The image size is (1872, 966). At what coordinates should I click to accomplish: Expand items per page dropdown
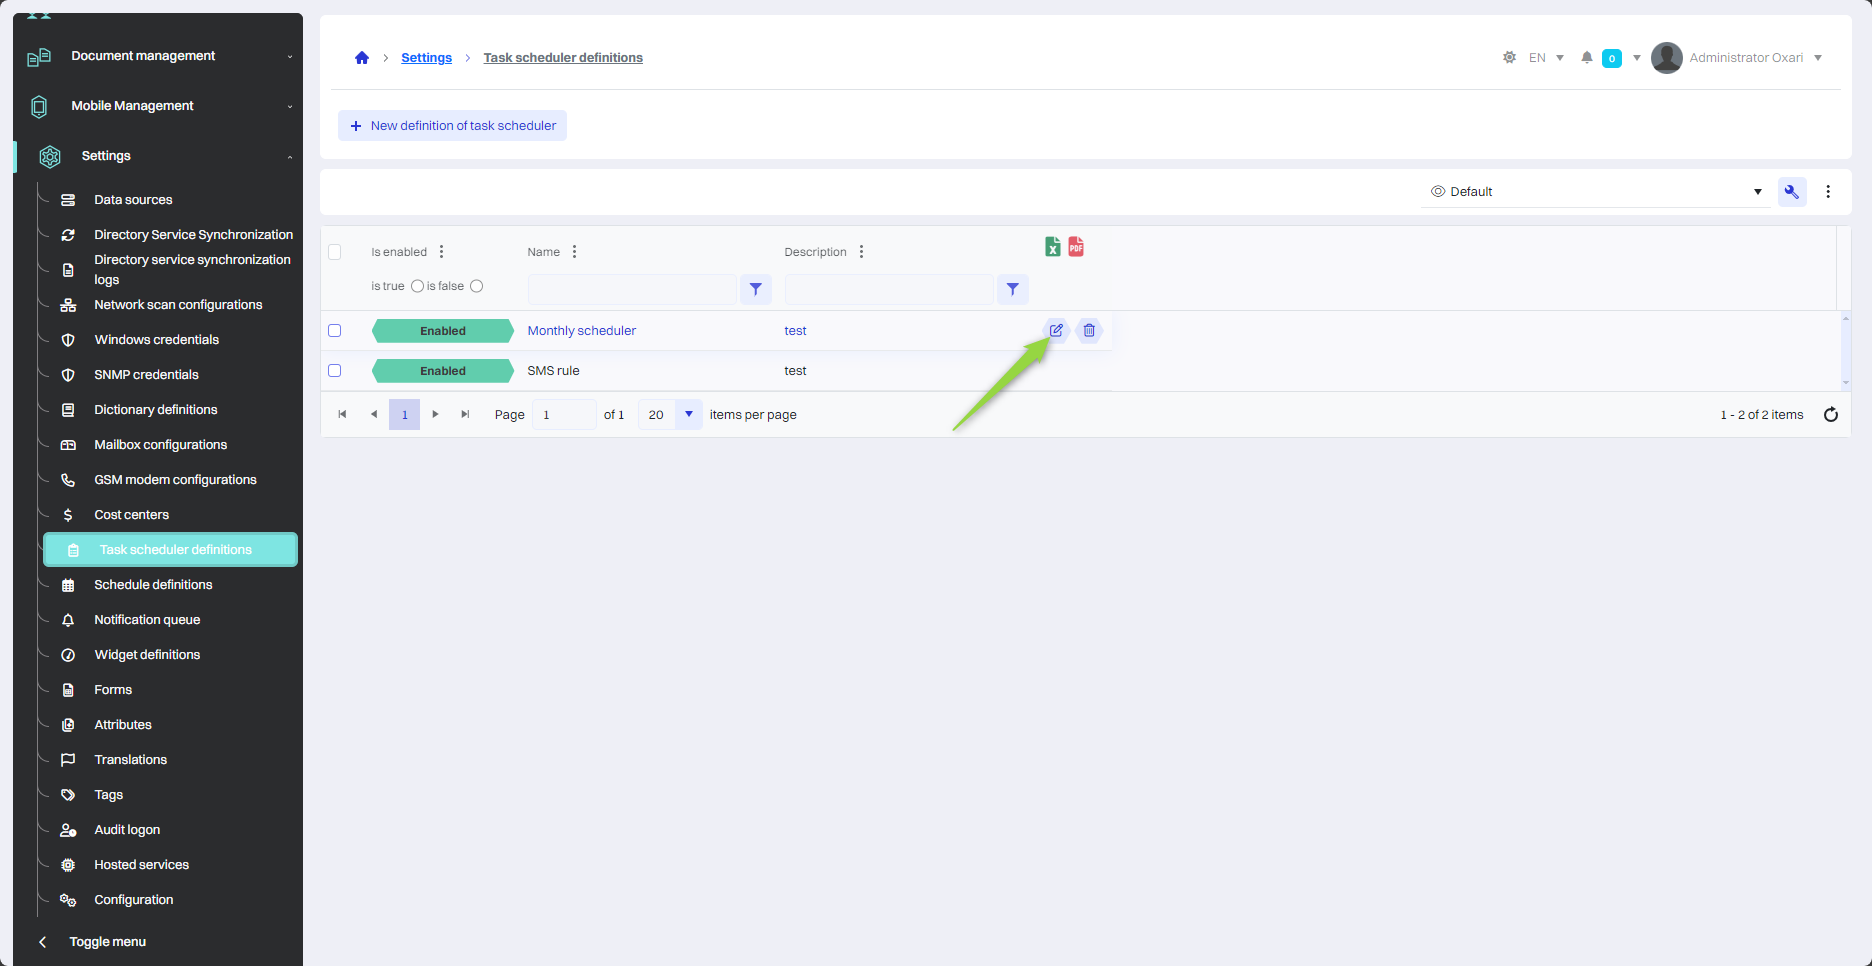coord(688,414)
